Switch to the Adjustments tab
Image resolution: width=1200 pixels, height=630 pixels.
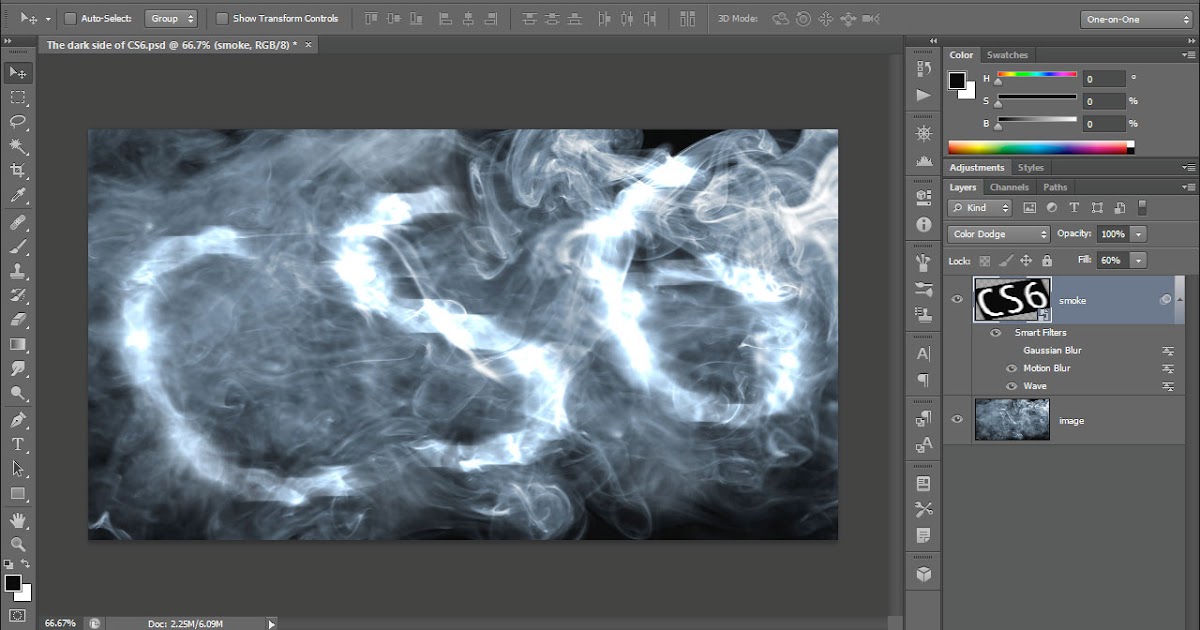977,168
